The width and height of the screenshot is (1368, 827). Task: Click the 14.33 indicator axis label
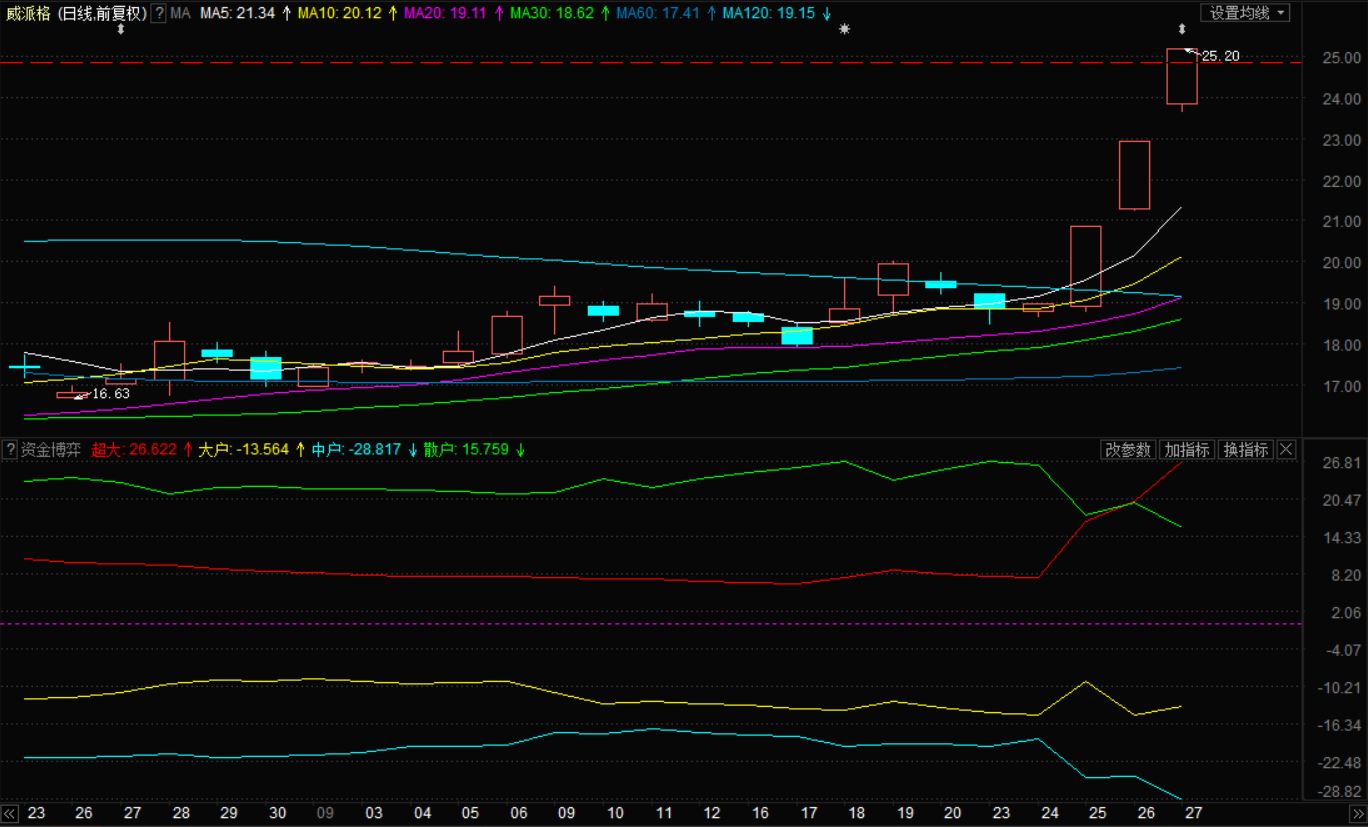[x=1341, y=538]
